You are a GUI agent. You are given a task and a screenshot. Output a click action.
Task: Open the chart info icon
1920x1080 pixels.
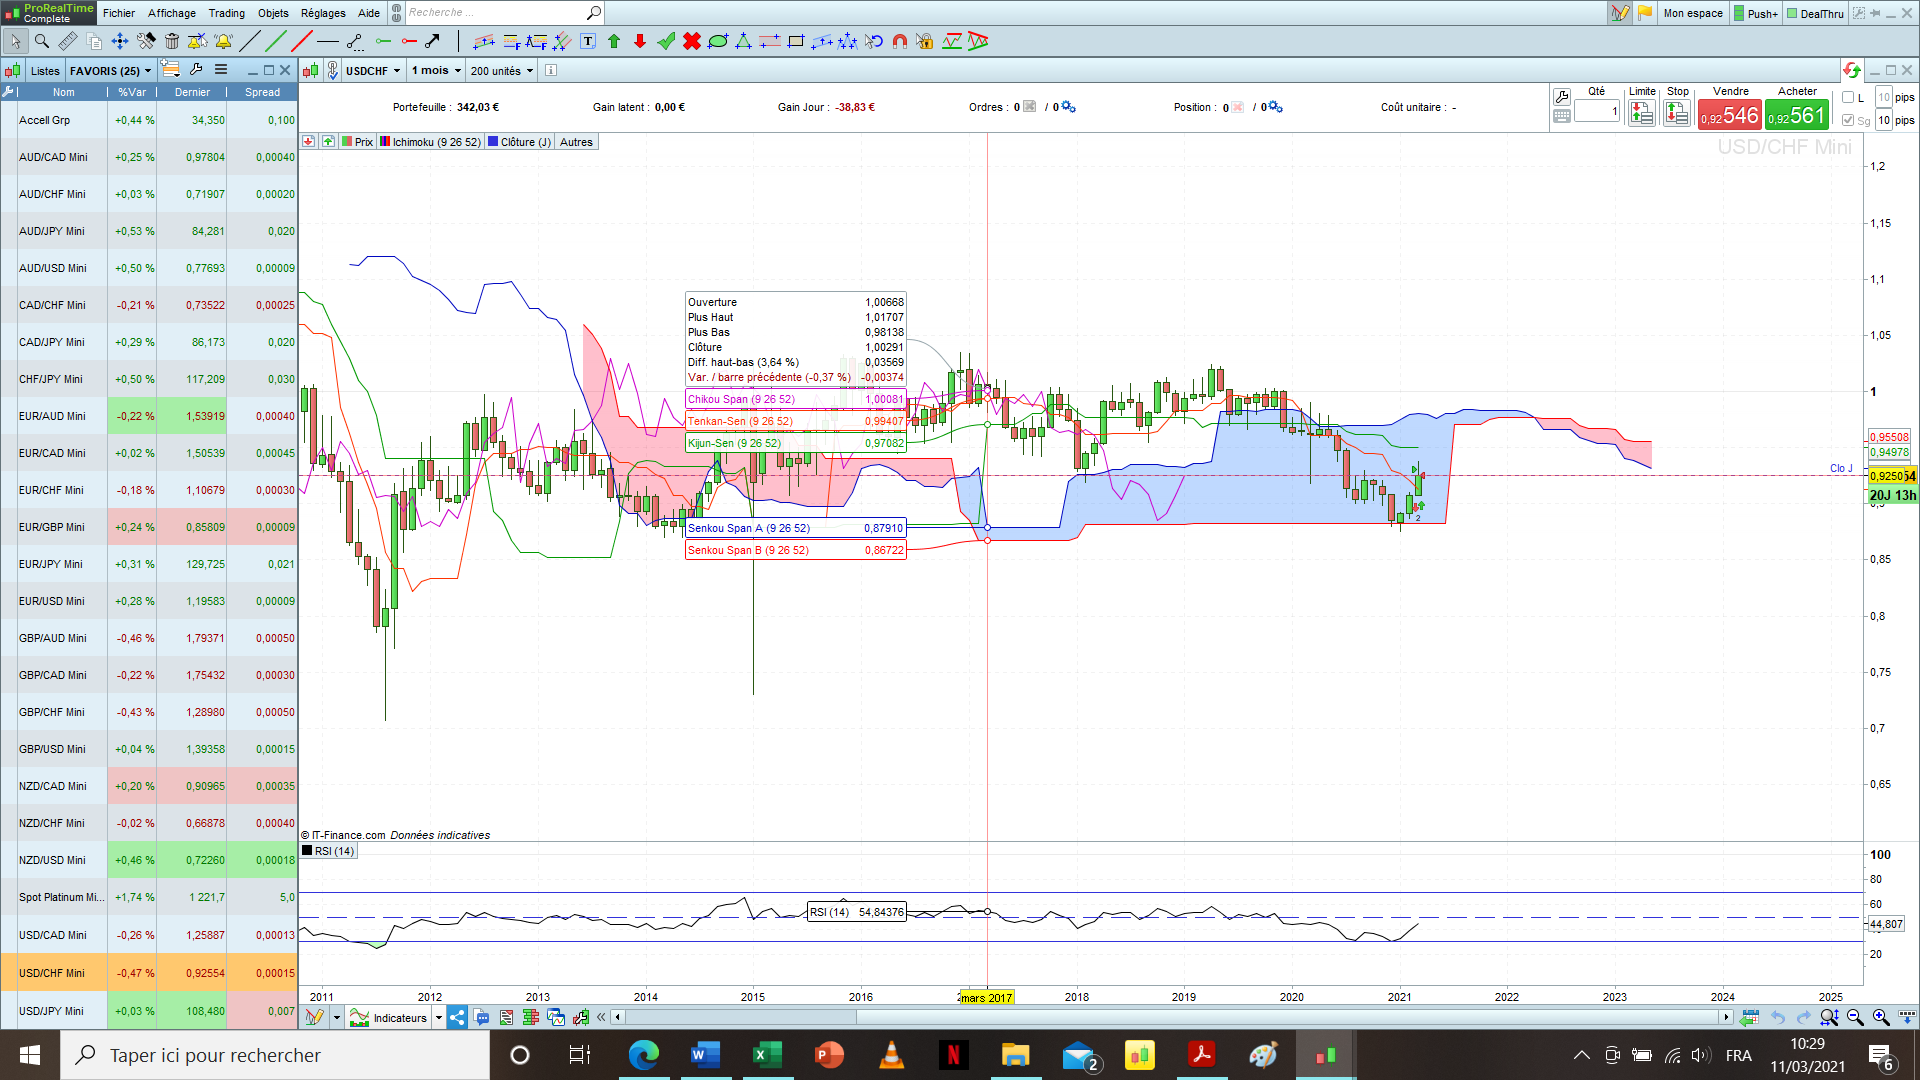pyautogui.click(x=551, y=71)
